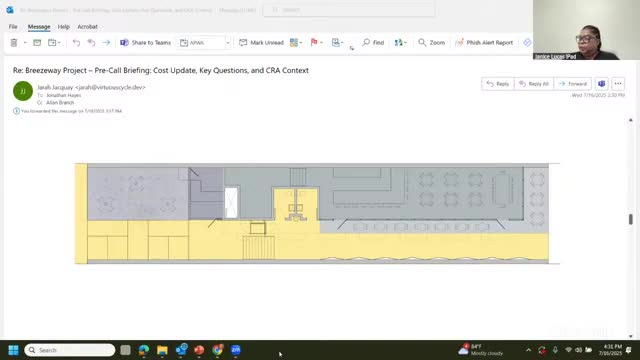
Task: Click the Viva Insights diamond icon
Action: 527,42
